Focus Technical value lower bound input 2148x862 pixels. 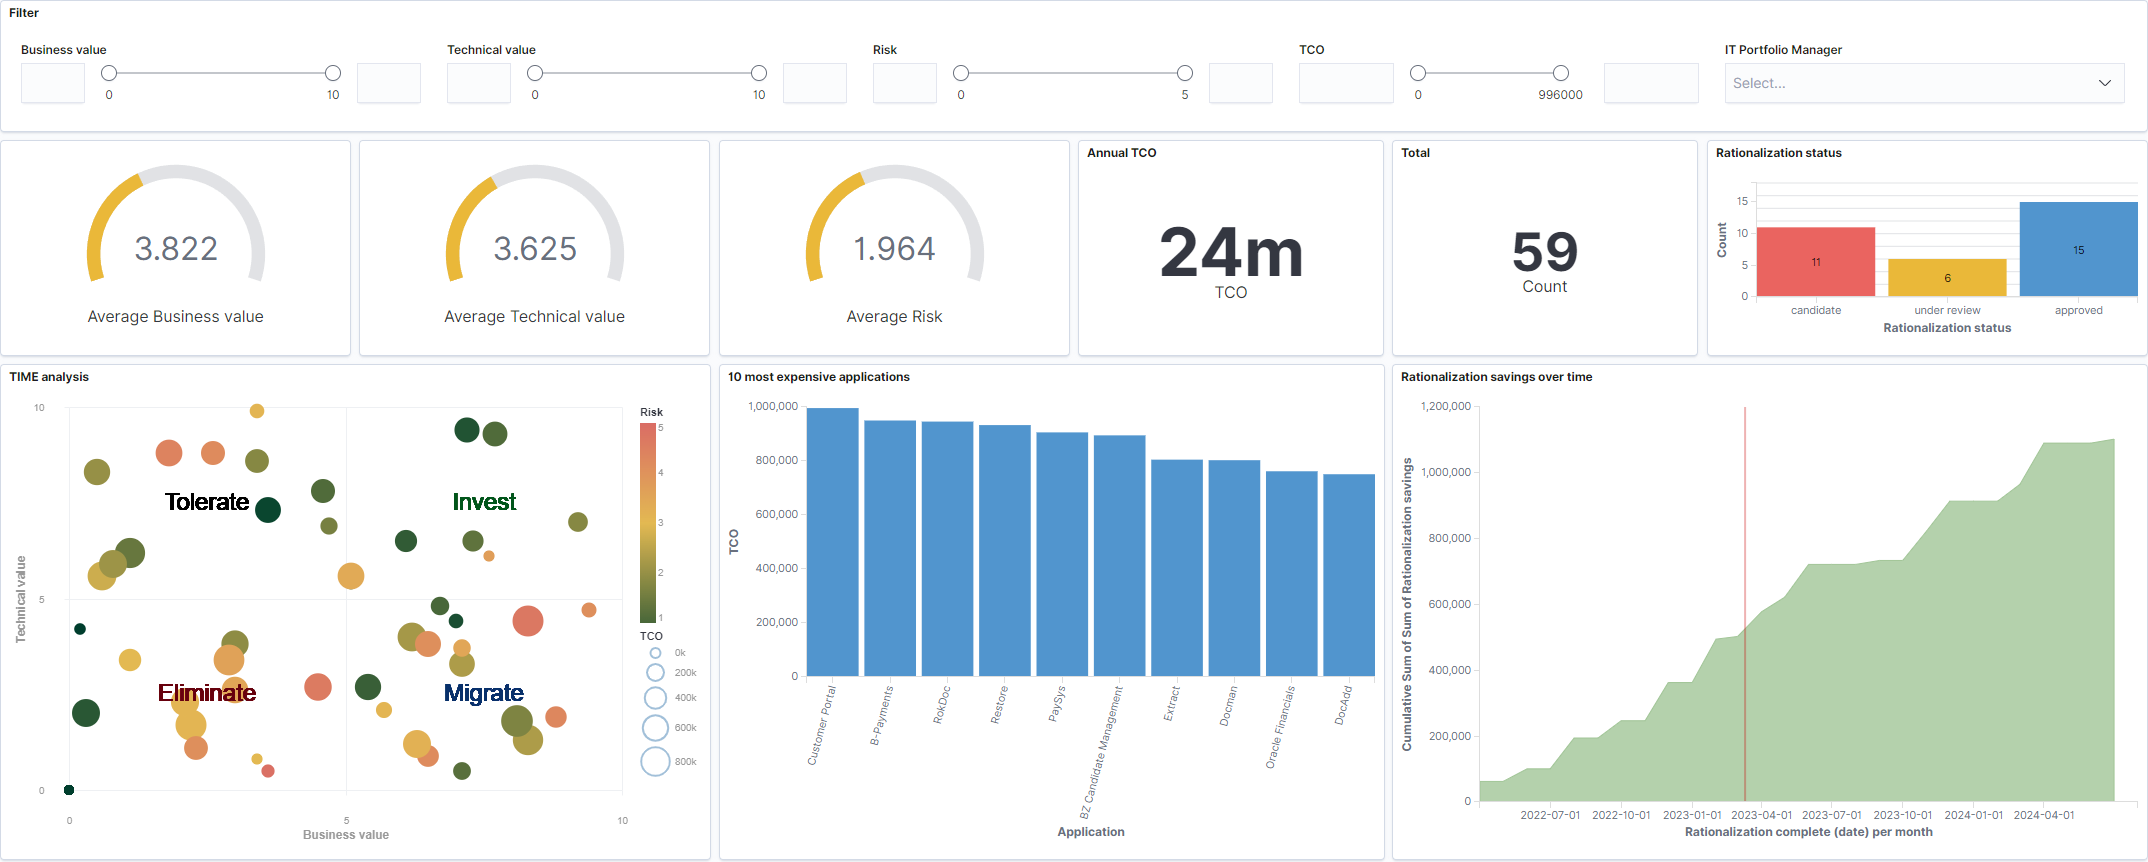point(479,83)
